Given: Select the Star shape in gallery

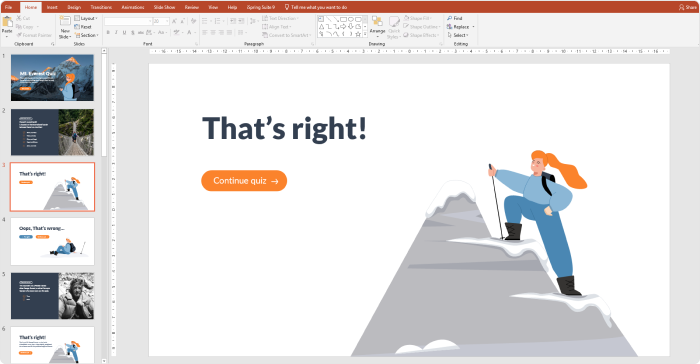Looking at the screenshot, I should pyautogui.click(x=358, y=34).
